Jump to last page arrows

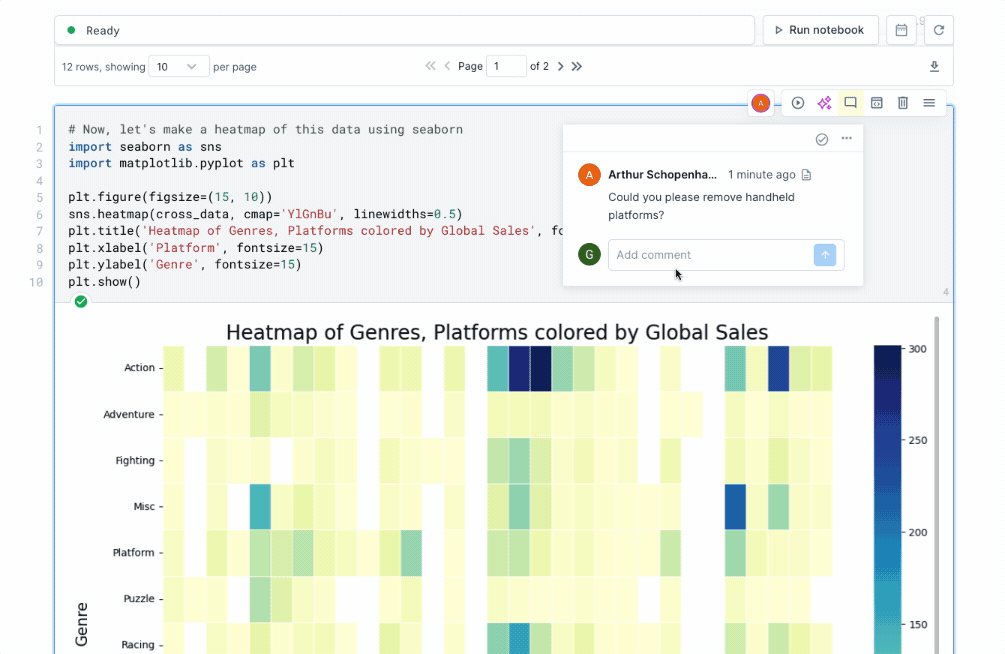coord(577,66)
